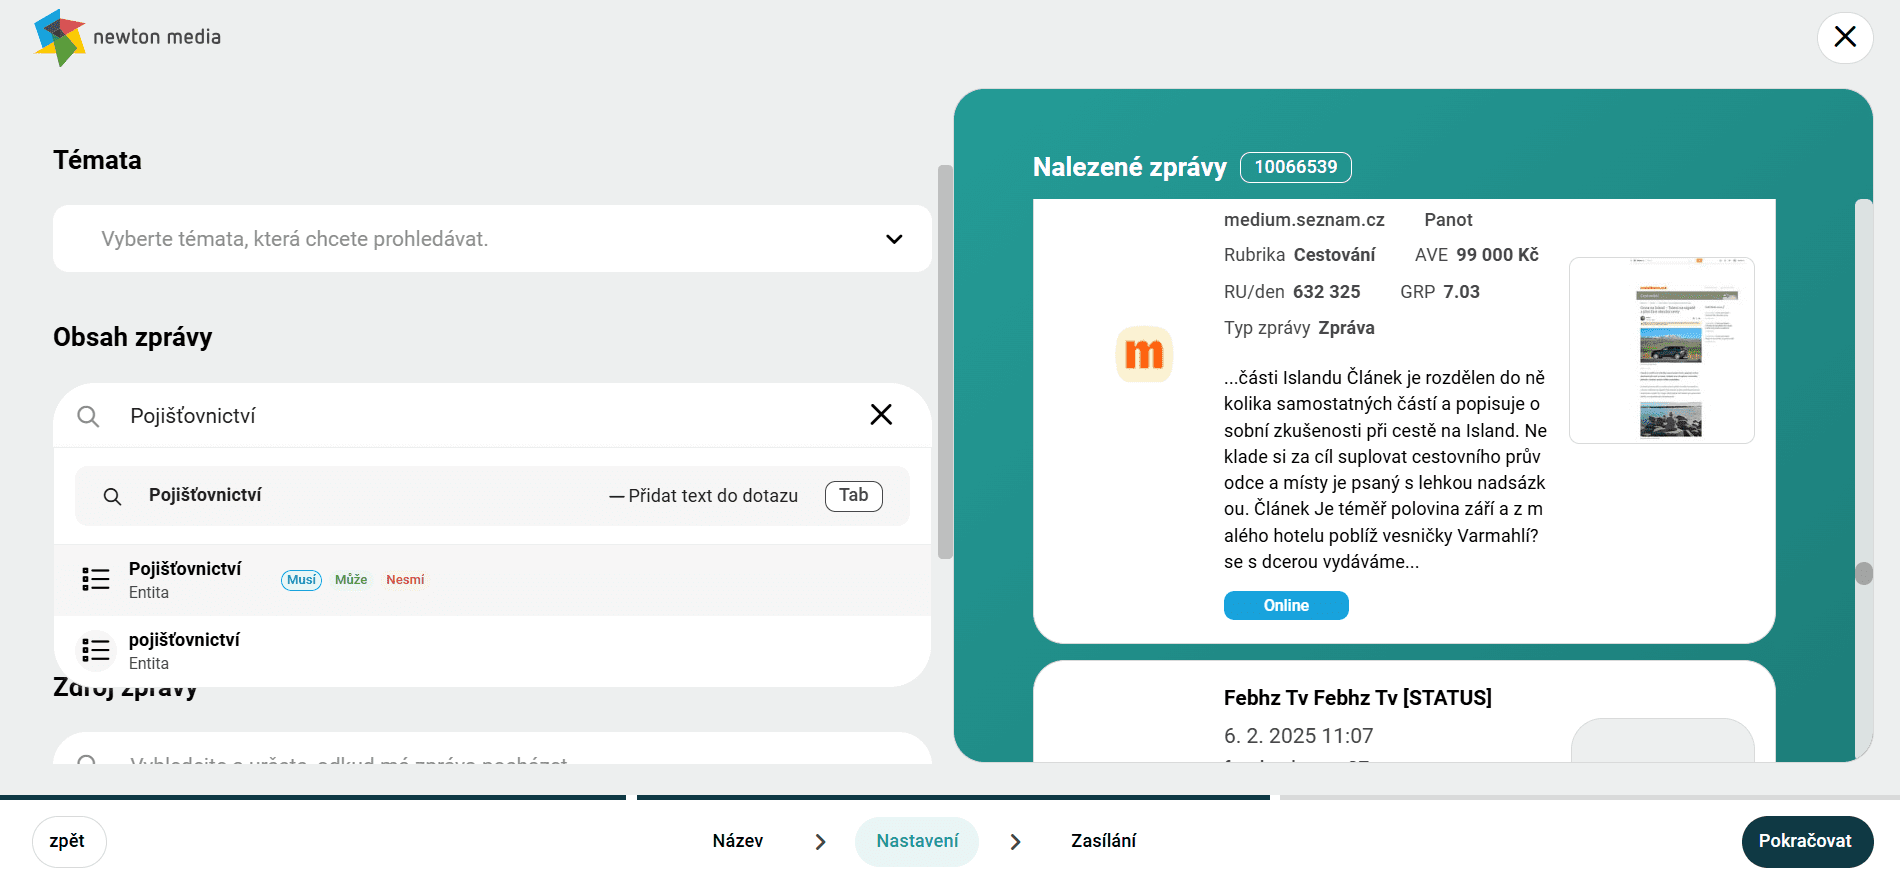1900x879 pixels.
Task: Select the capitalized Pojišťovnictví entity
Action: tap(492, 580)
